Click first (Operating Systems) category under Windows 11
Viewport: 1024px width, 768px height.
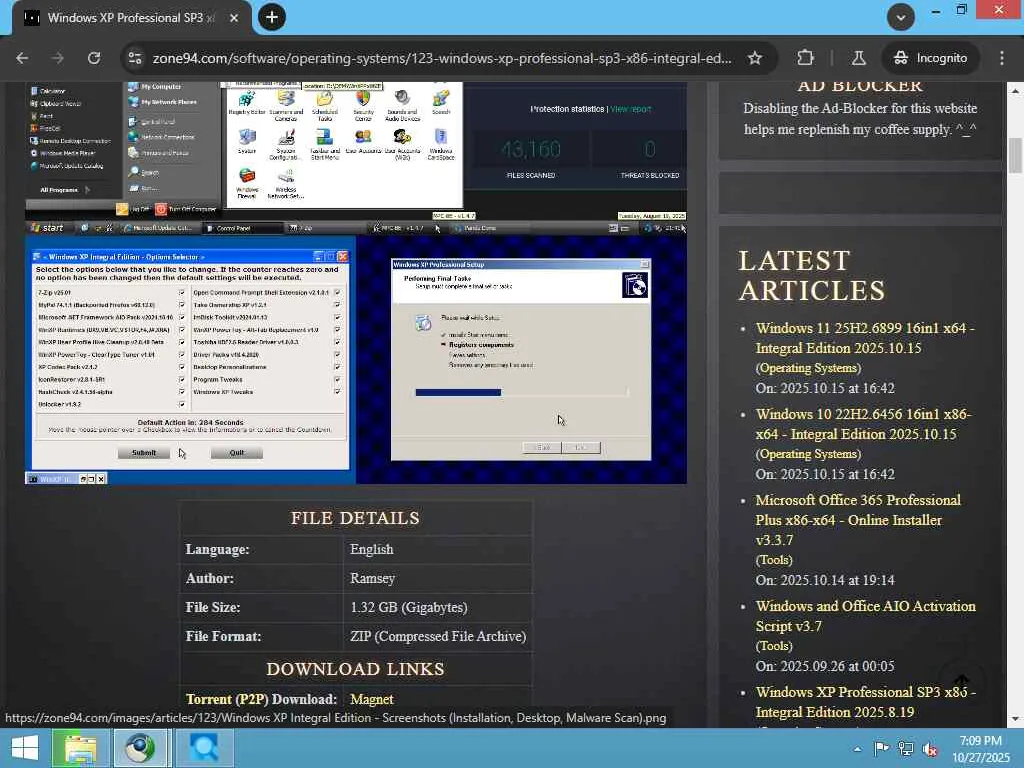808,368
